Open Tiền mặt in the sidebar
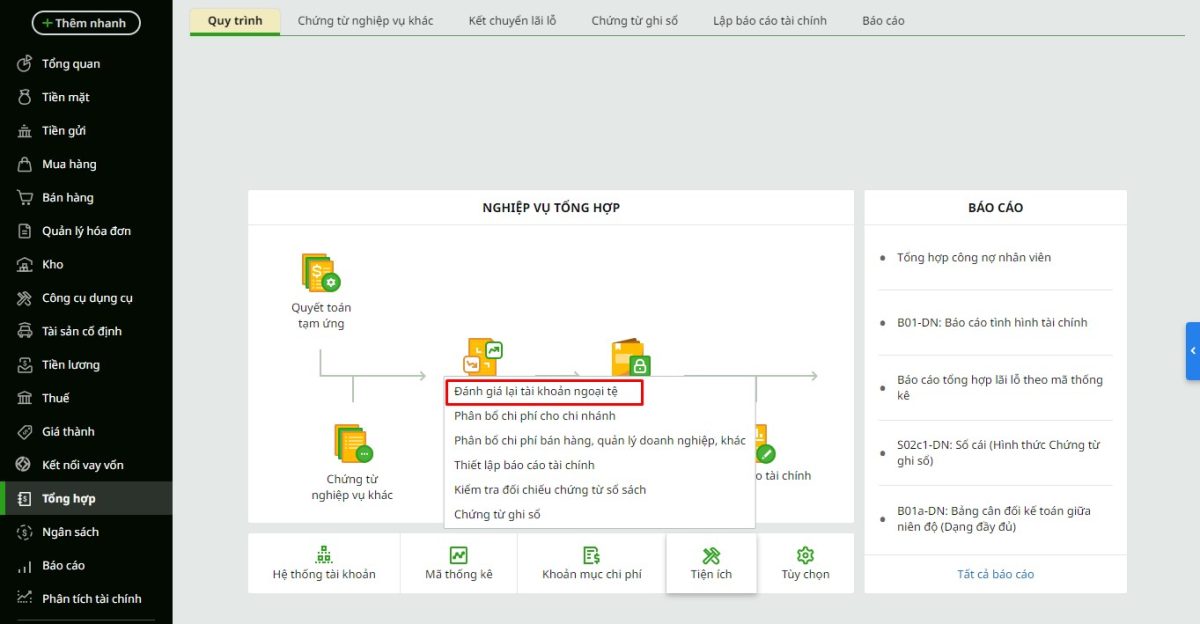This screenshot has width=1200, height=624. point(65,97)
